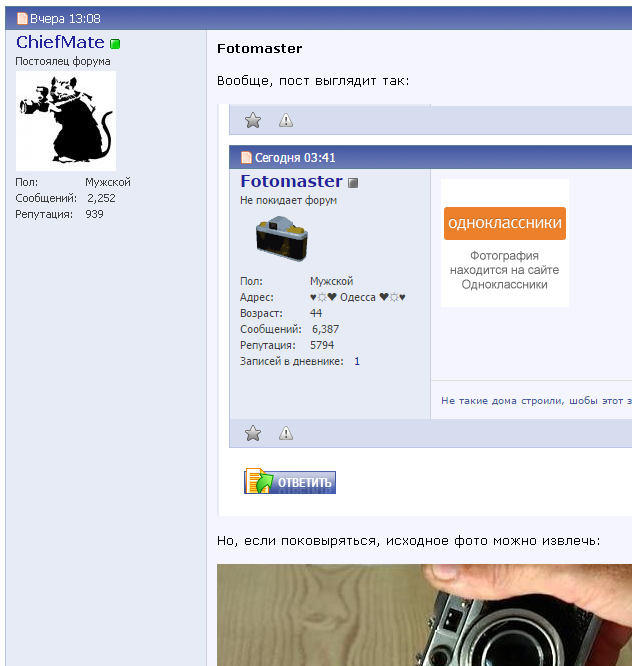Click Fotomaster's reputation value 5794
632x666 pixels.
(322, 345)
